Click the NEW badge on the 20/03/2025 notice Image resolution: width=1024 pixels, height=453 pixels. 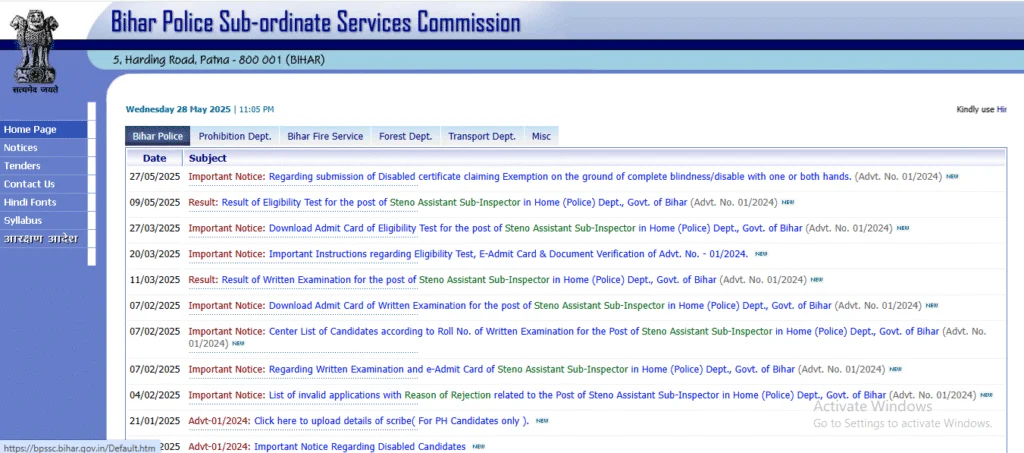point(761,254)
